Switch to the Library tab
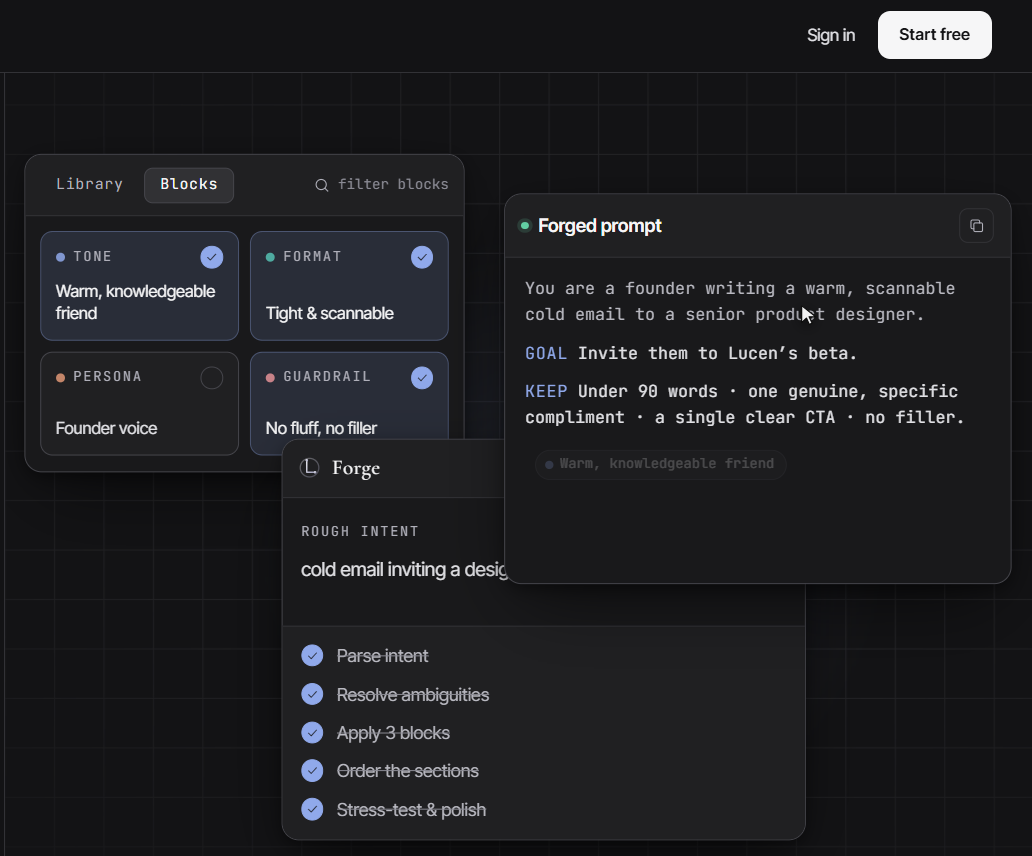Screen dimensions: 1032x856 click(90, 184)
